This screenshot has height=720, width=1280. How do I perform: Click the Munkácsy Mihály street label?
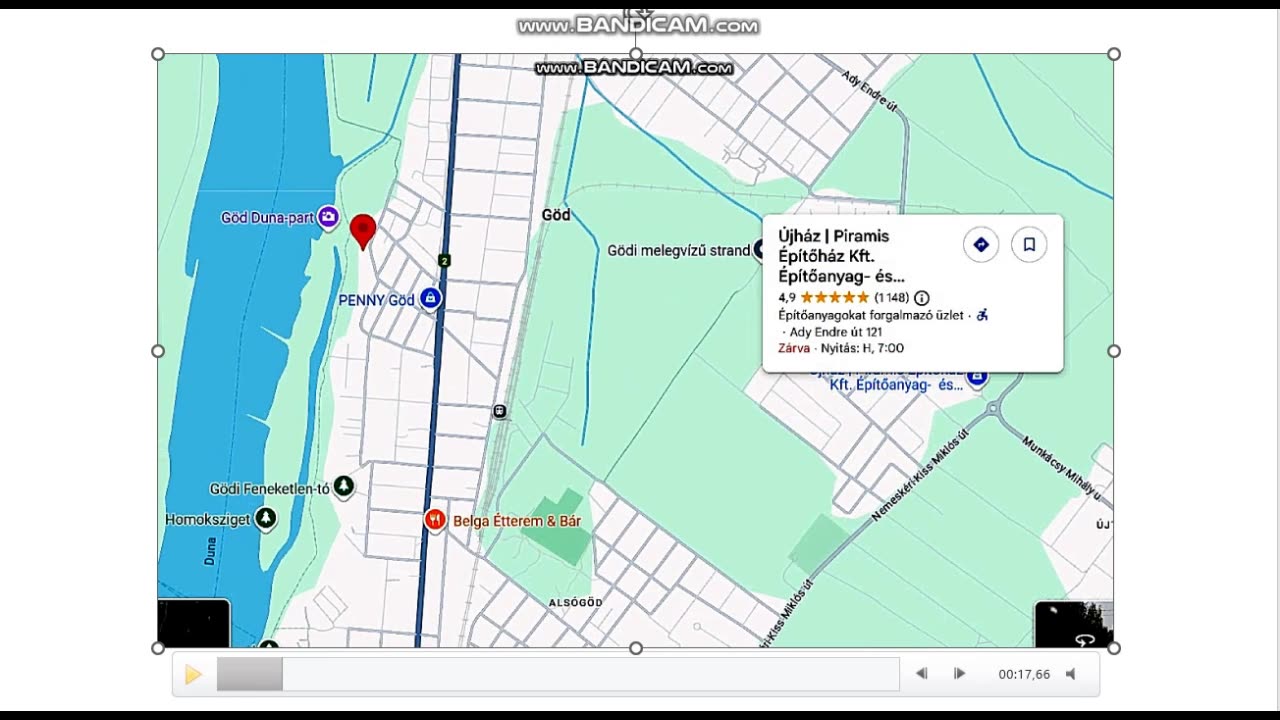pos(1062,468)
